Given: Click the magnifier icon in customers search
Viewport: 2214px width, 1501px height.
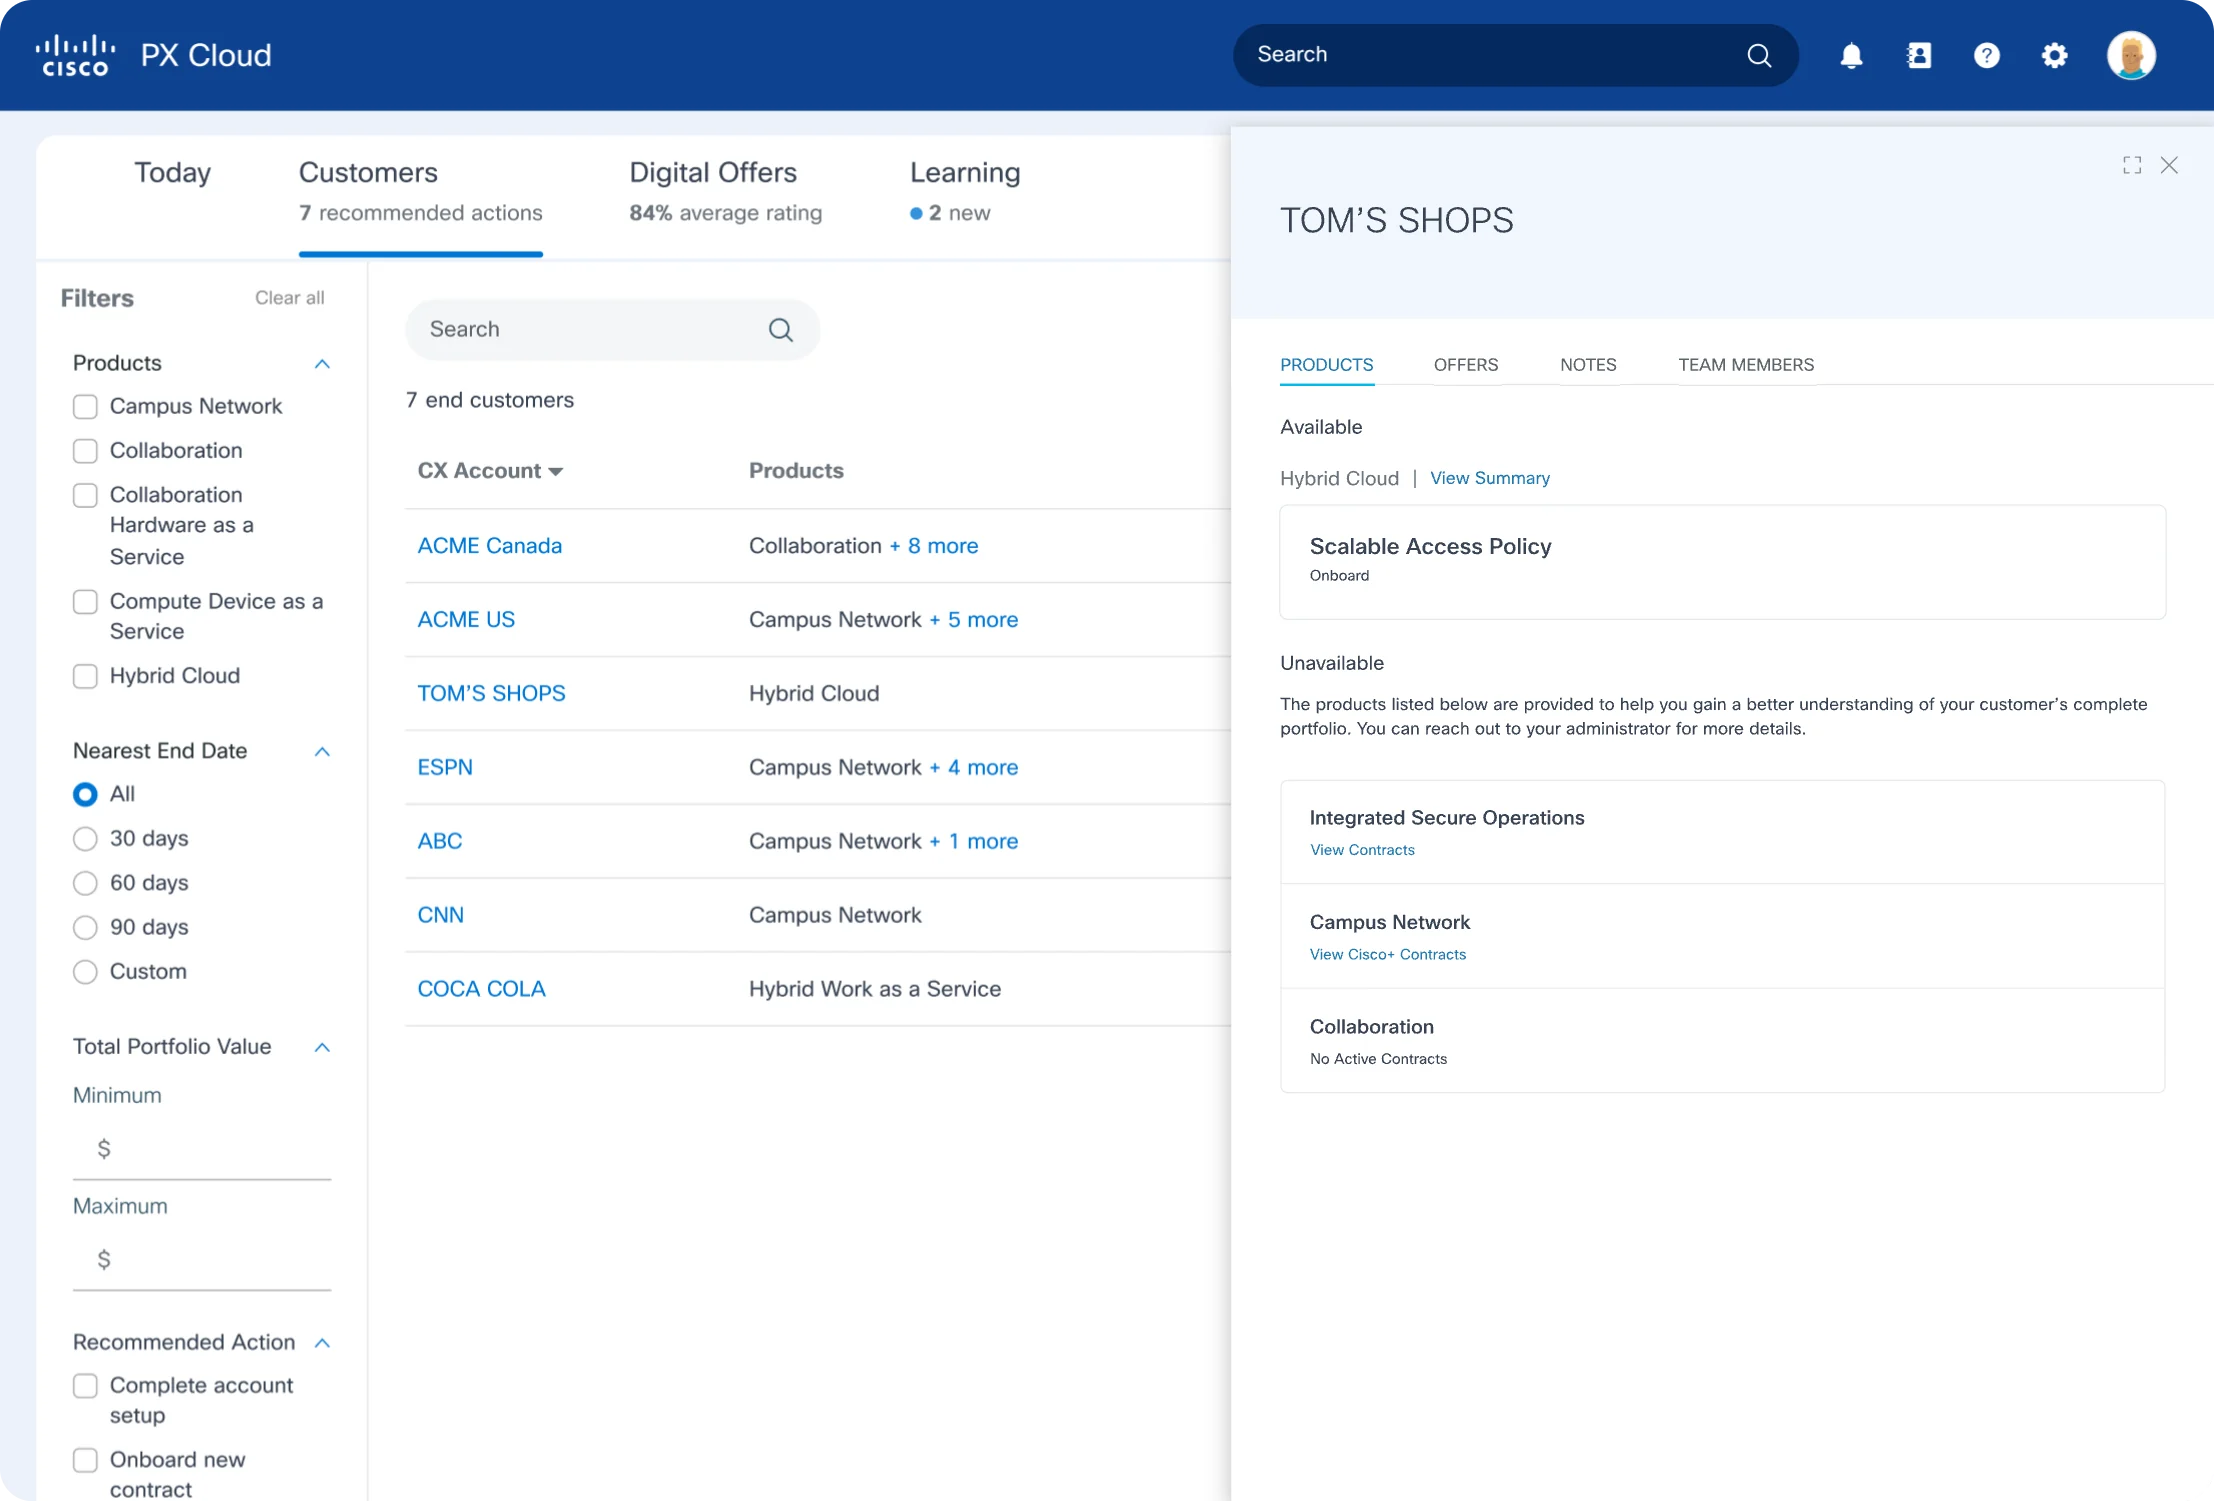Looking at the screenshot, I should tap(780, 329).
